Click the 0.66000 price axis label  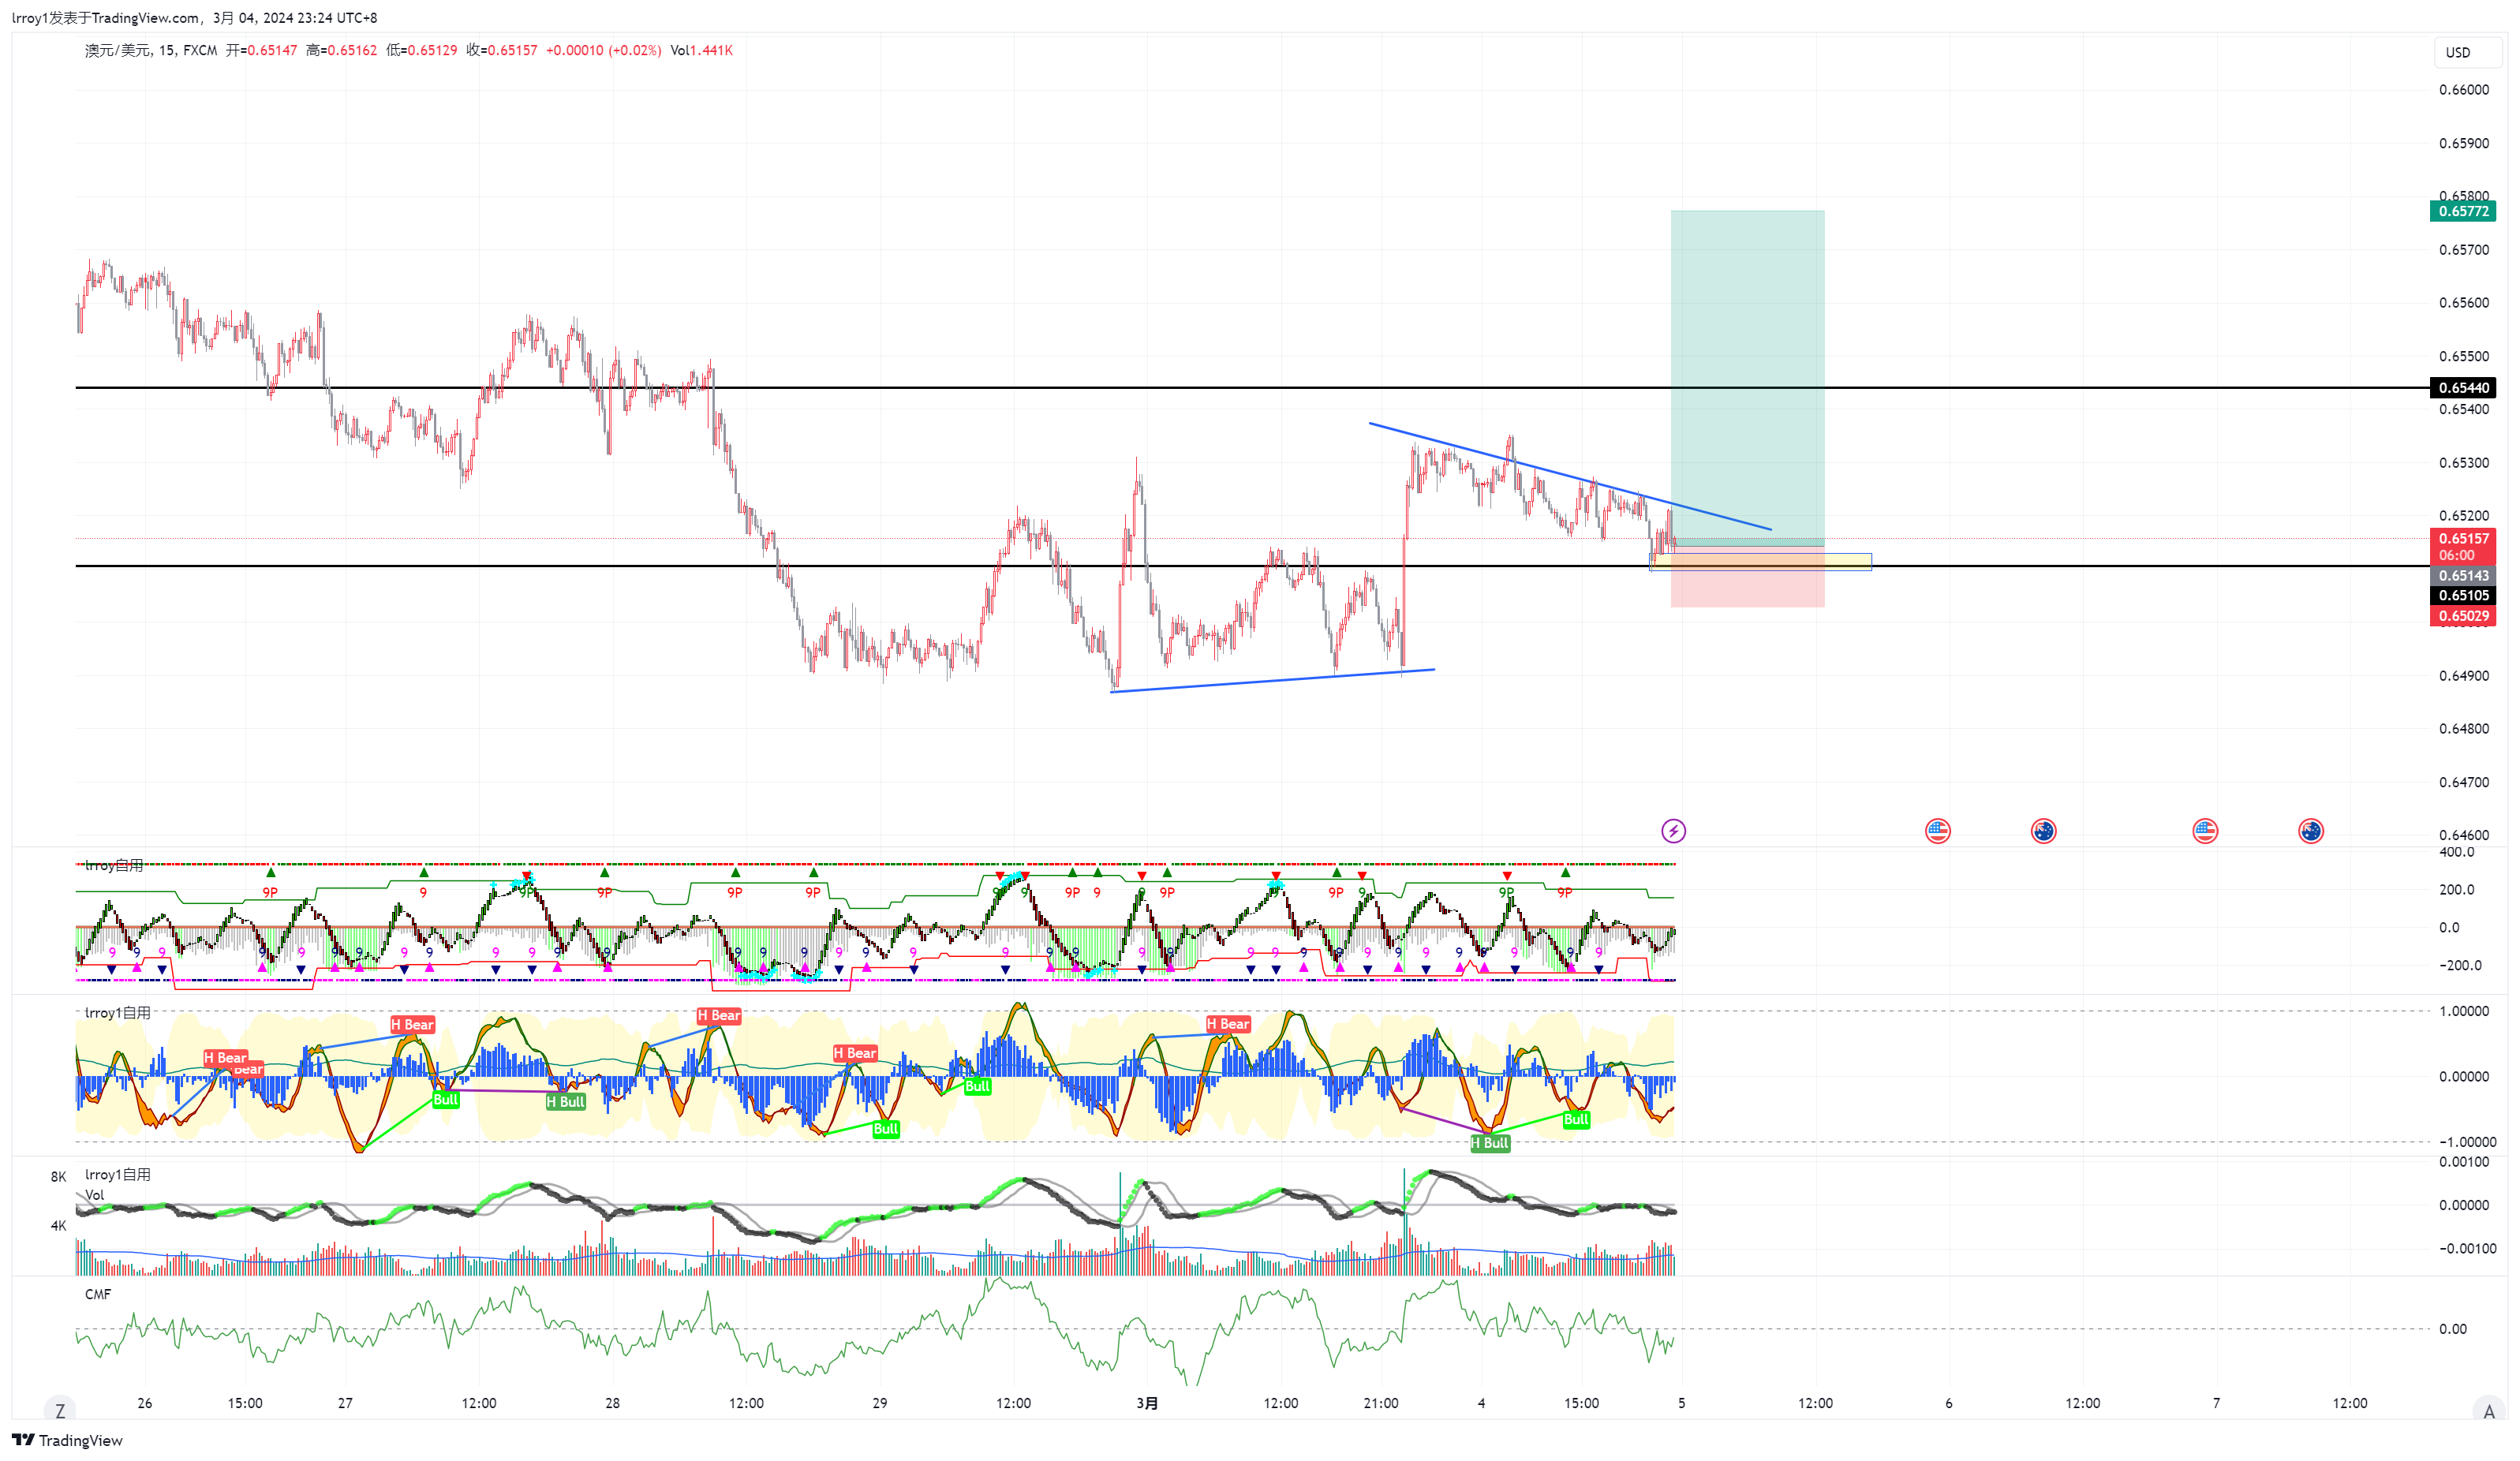pos(2464,90)
